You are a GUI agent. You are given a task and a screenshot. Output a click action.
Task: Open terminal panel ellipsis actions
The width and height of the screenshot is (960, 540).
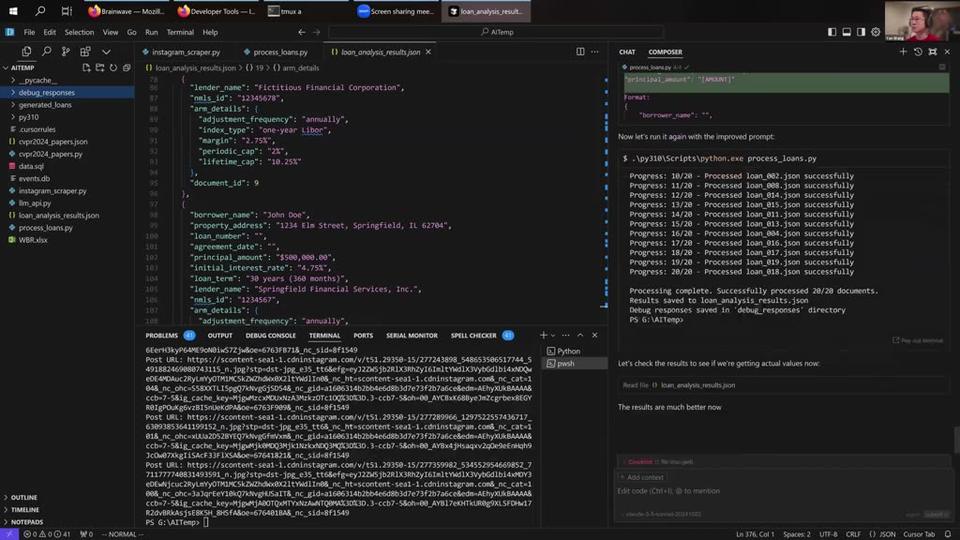pos(566,336)
